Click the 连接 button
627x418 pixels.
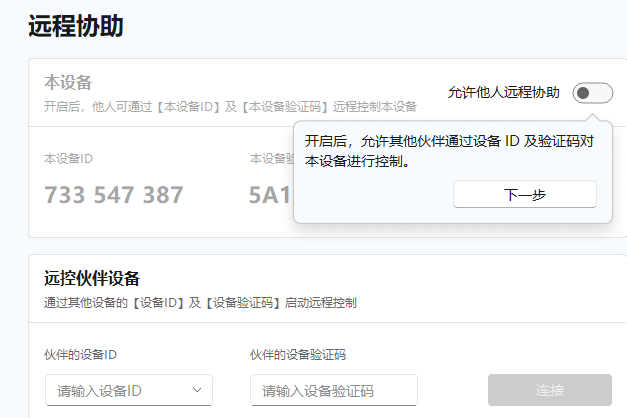click(550, 390)
